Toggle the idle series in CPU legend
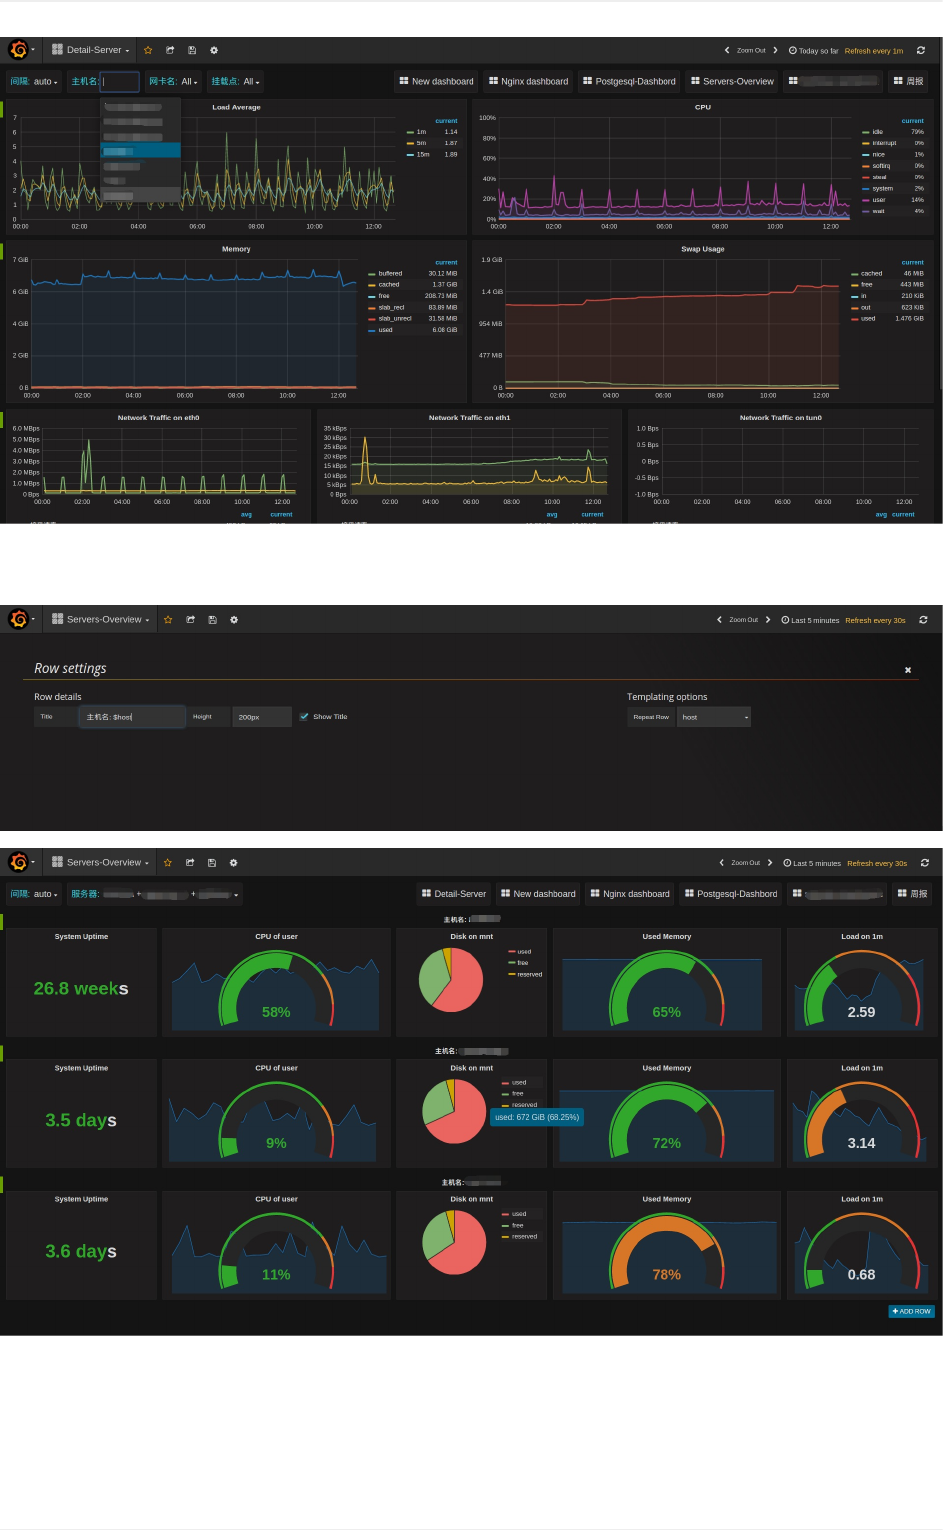Viewport: 943px width, 1530px height. [x=878, y=132]
